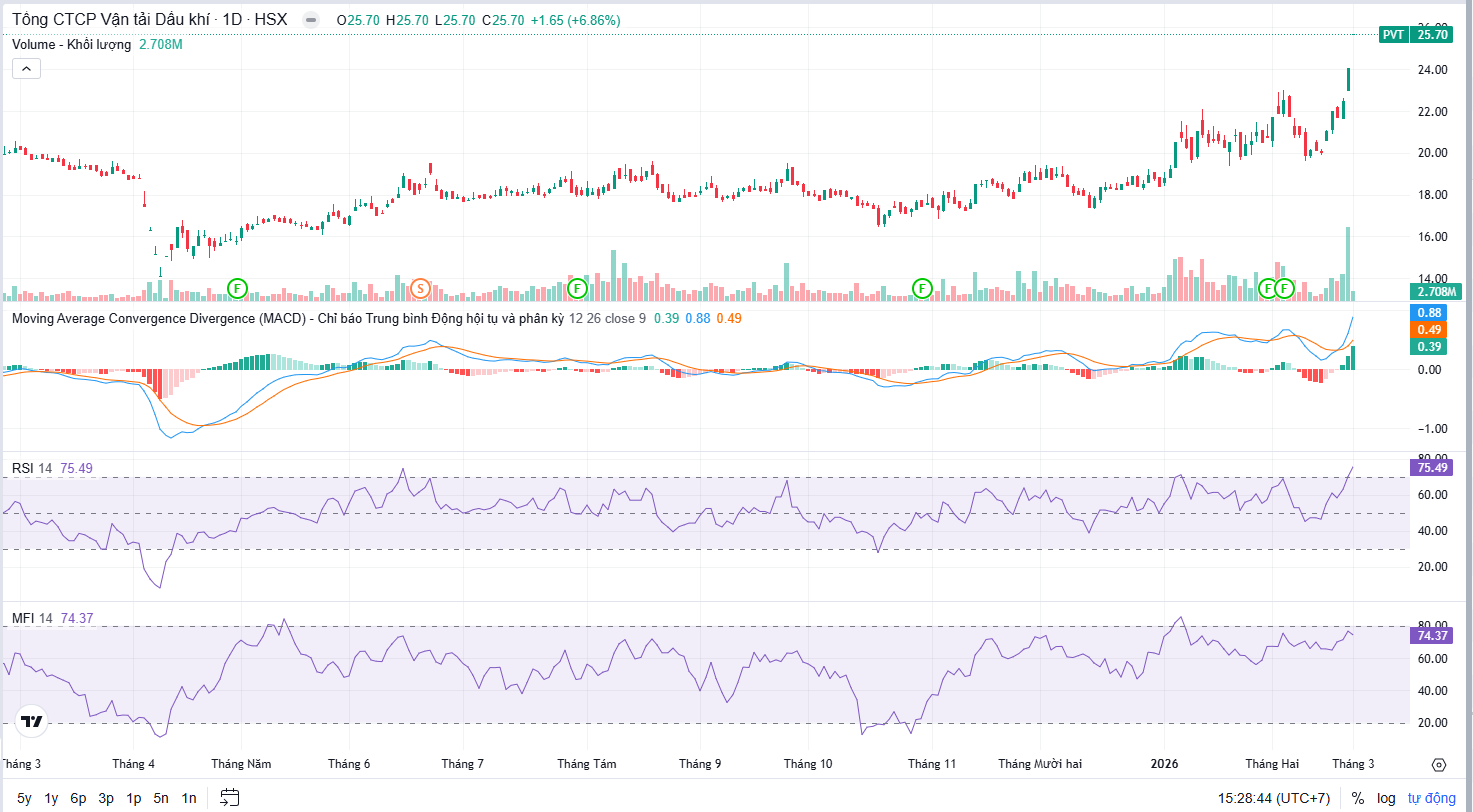Click the TradingView logo icon

32,722
